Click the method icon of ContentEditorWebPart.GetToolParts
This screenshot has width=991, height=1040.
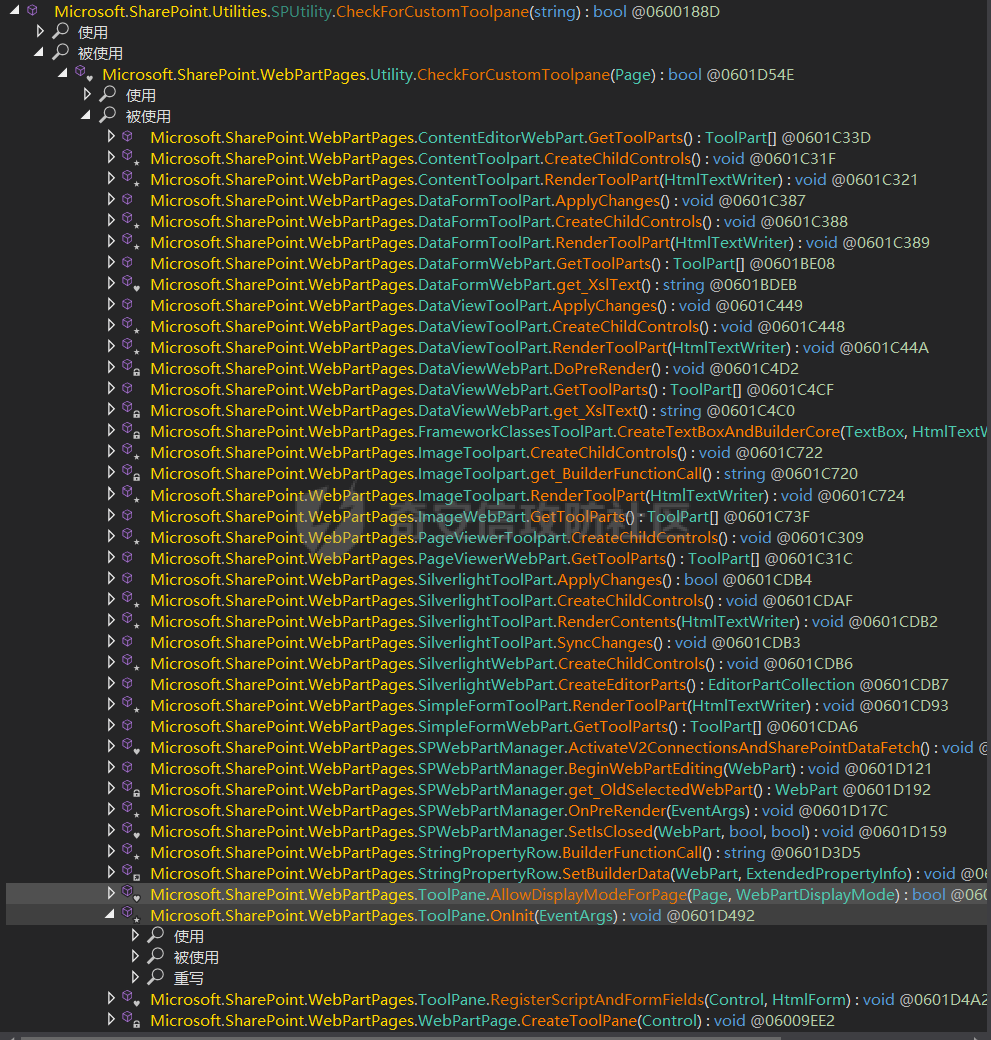(x=128, y=137)
